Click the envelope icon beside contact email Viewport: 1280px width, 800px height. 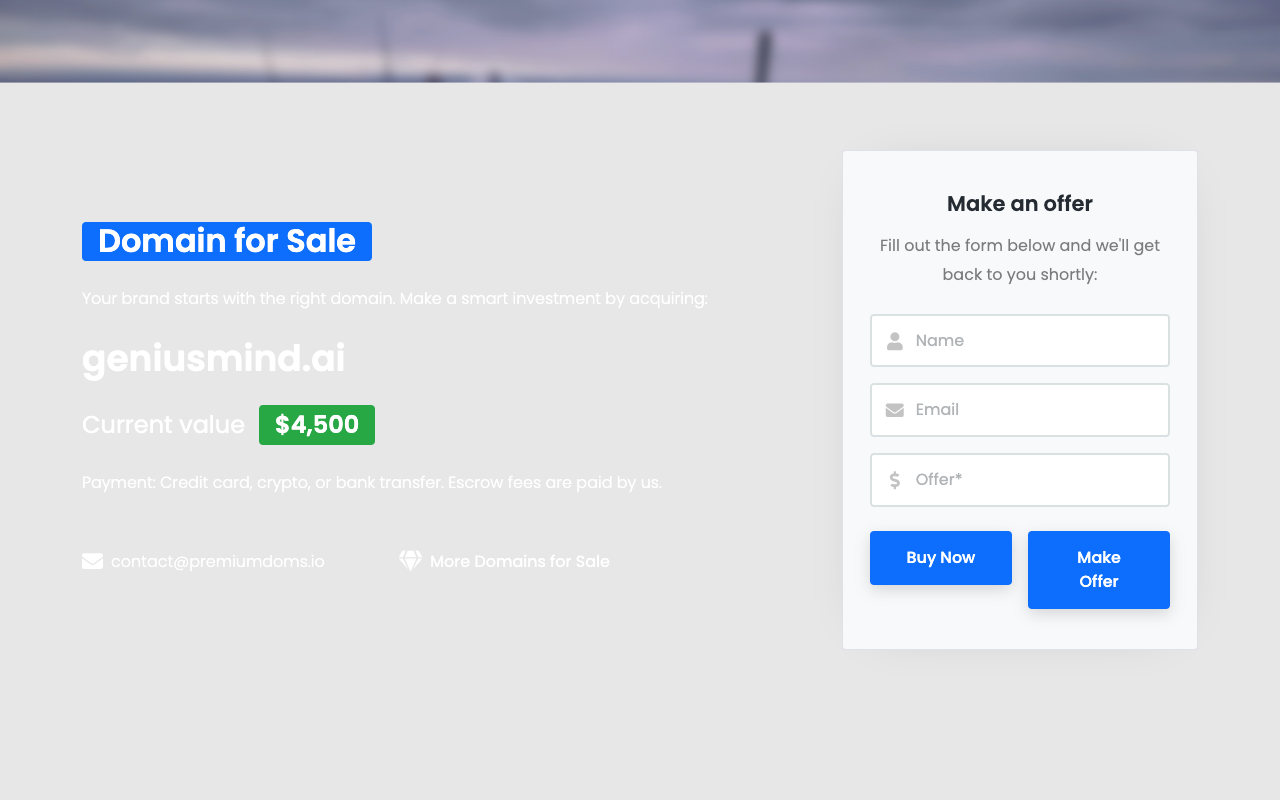[x=92, y=561]
